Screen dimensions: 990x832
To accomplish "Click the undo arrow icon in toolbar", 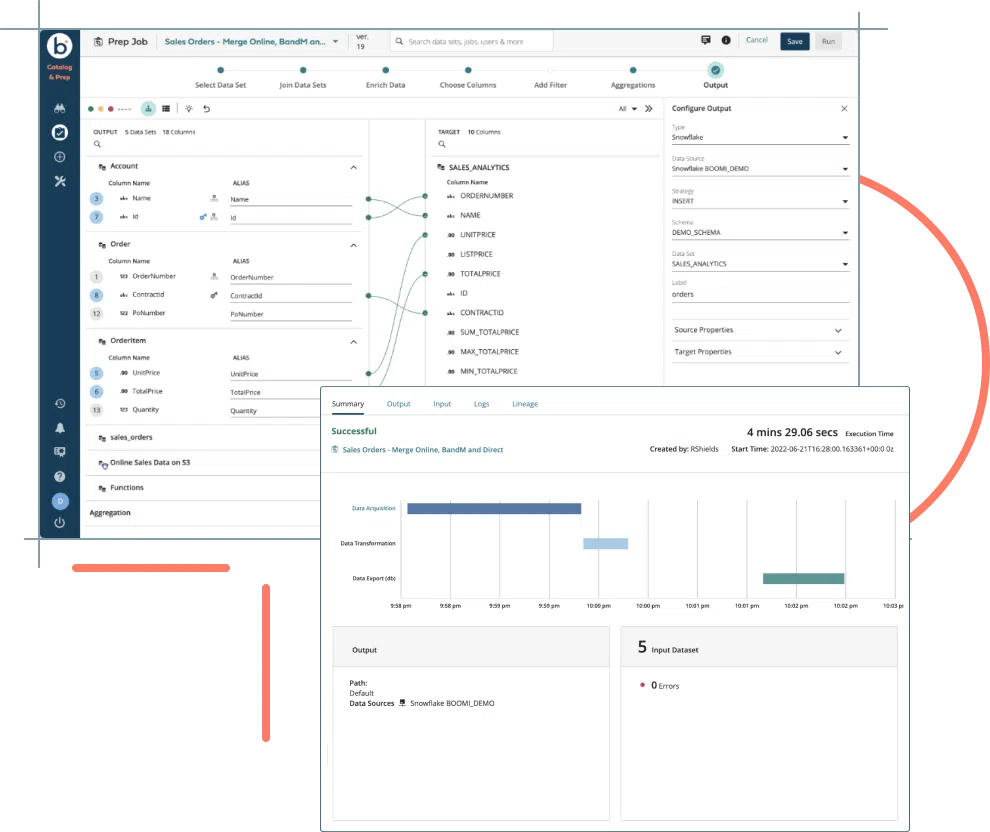I will (x=206, y=109).
